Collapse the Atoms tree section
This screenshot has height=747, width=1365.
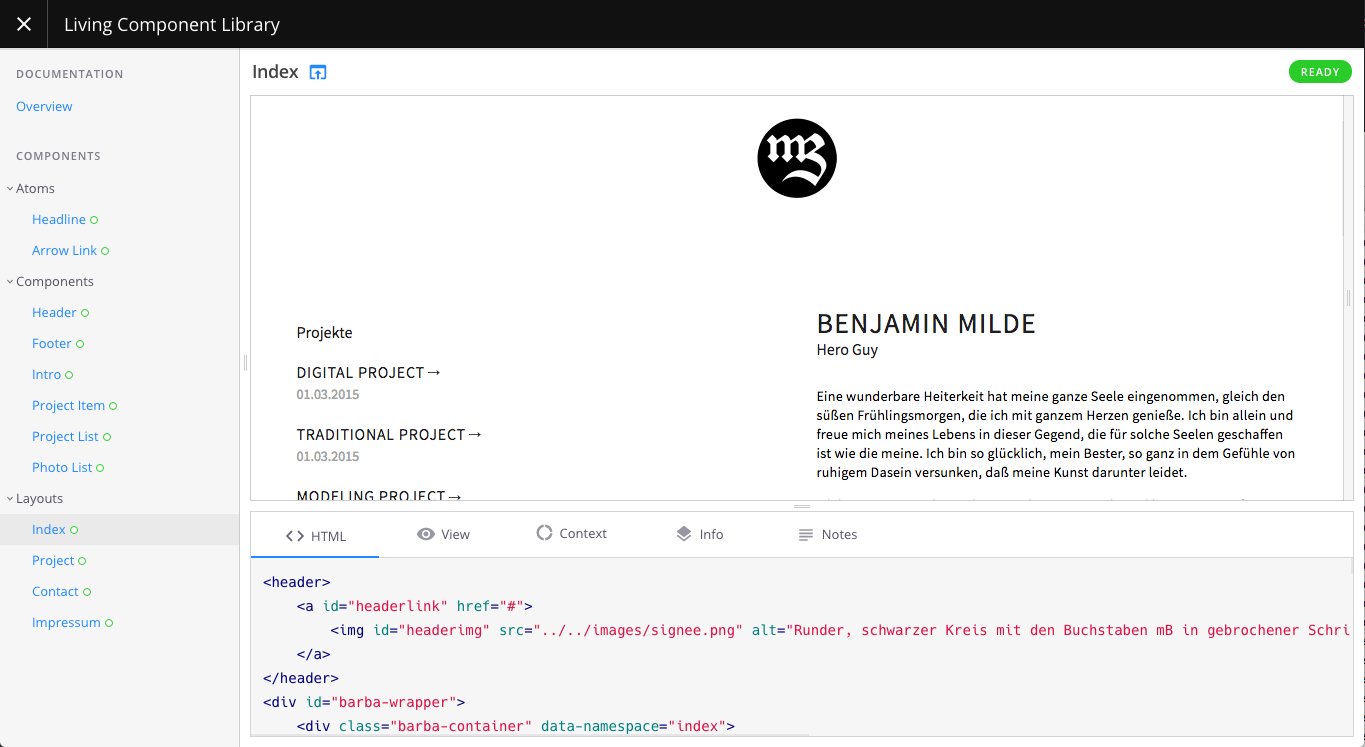click(10, 188)
